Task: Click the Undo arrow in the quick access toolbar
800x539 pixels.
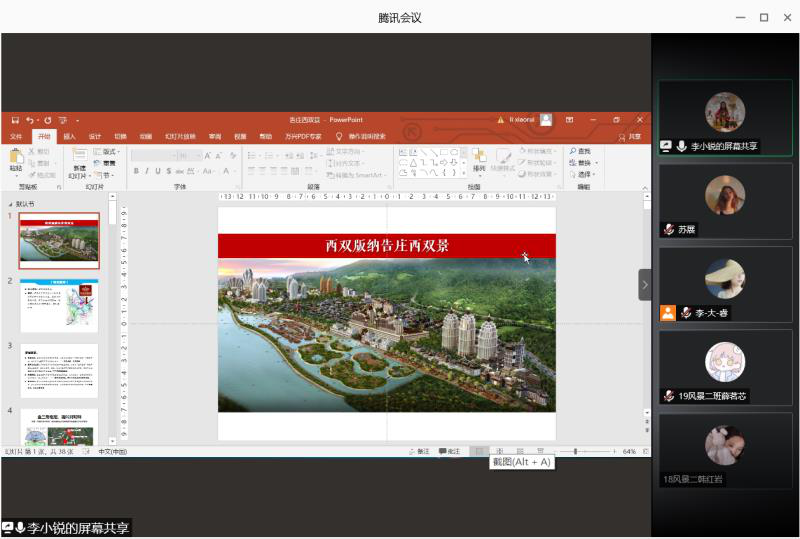Action: click(30, 120)
